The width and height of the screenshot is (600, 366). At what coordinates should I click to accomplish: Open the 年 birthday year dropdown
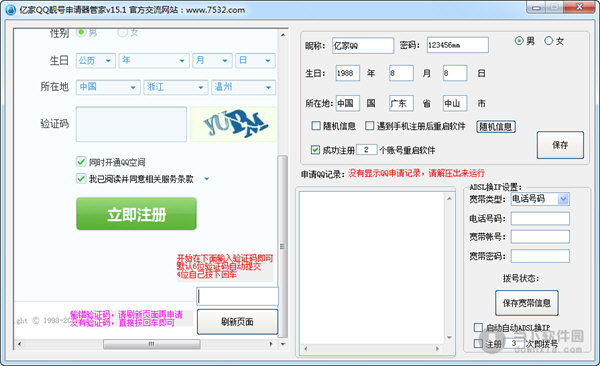154,60
